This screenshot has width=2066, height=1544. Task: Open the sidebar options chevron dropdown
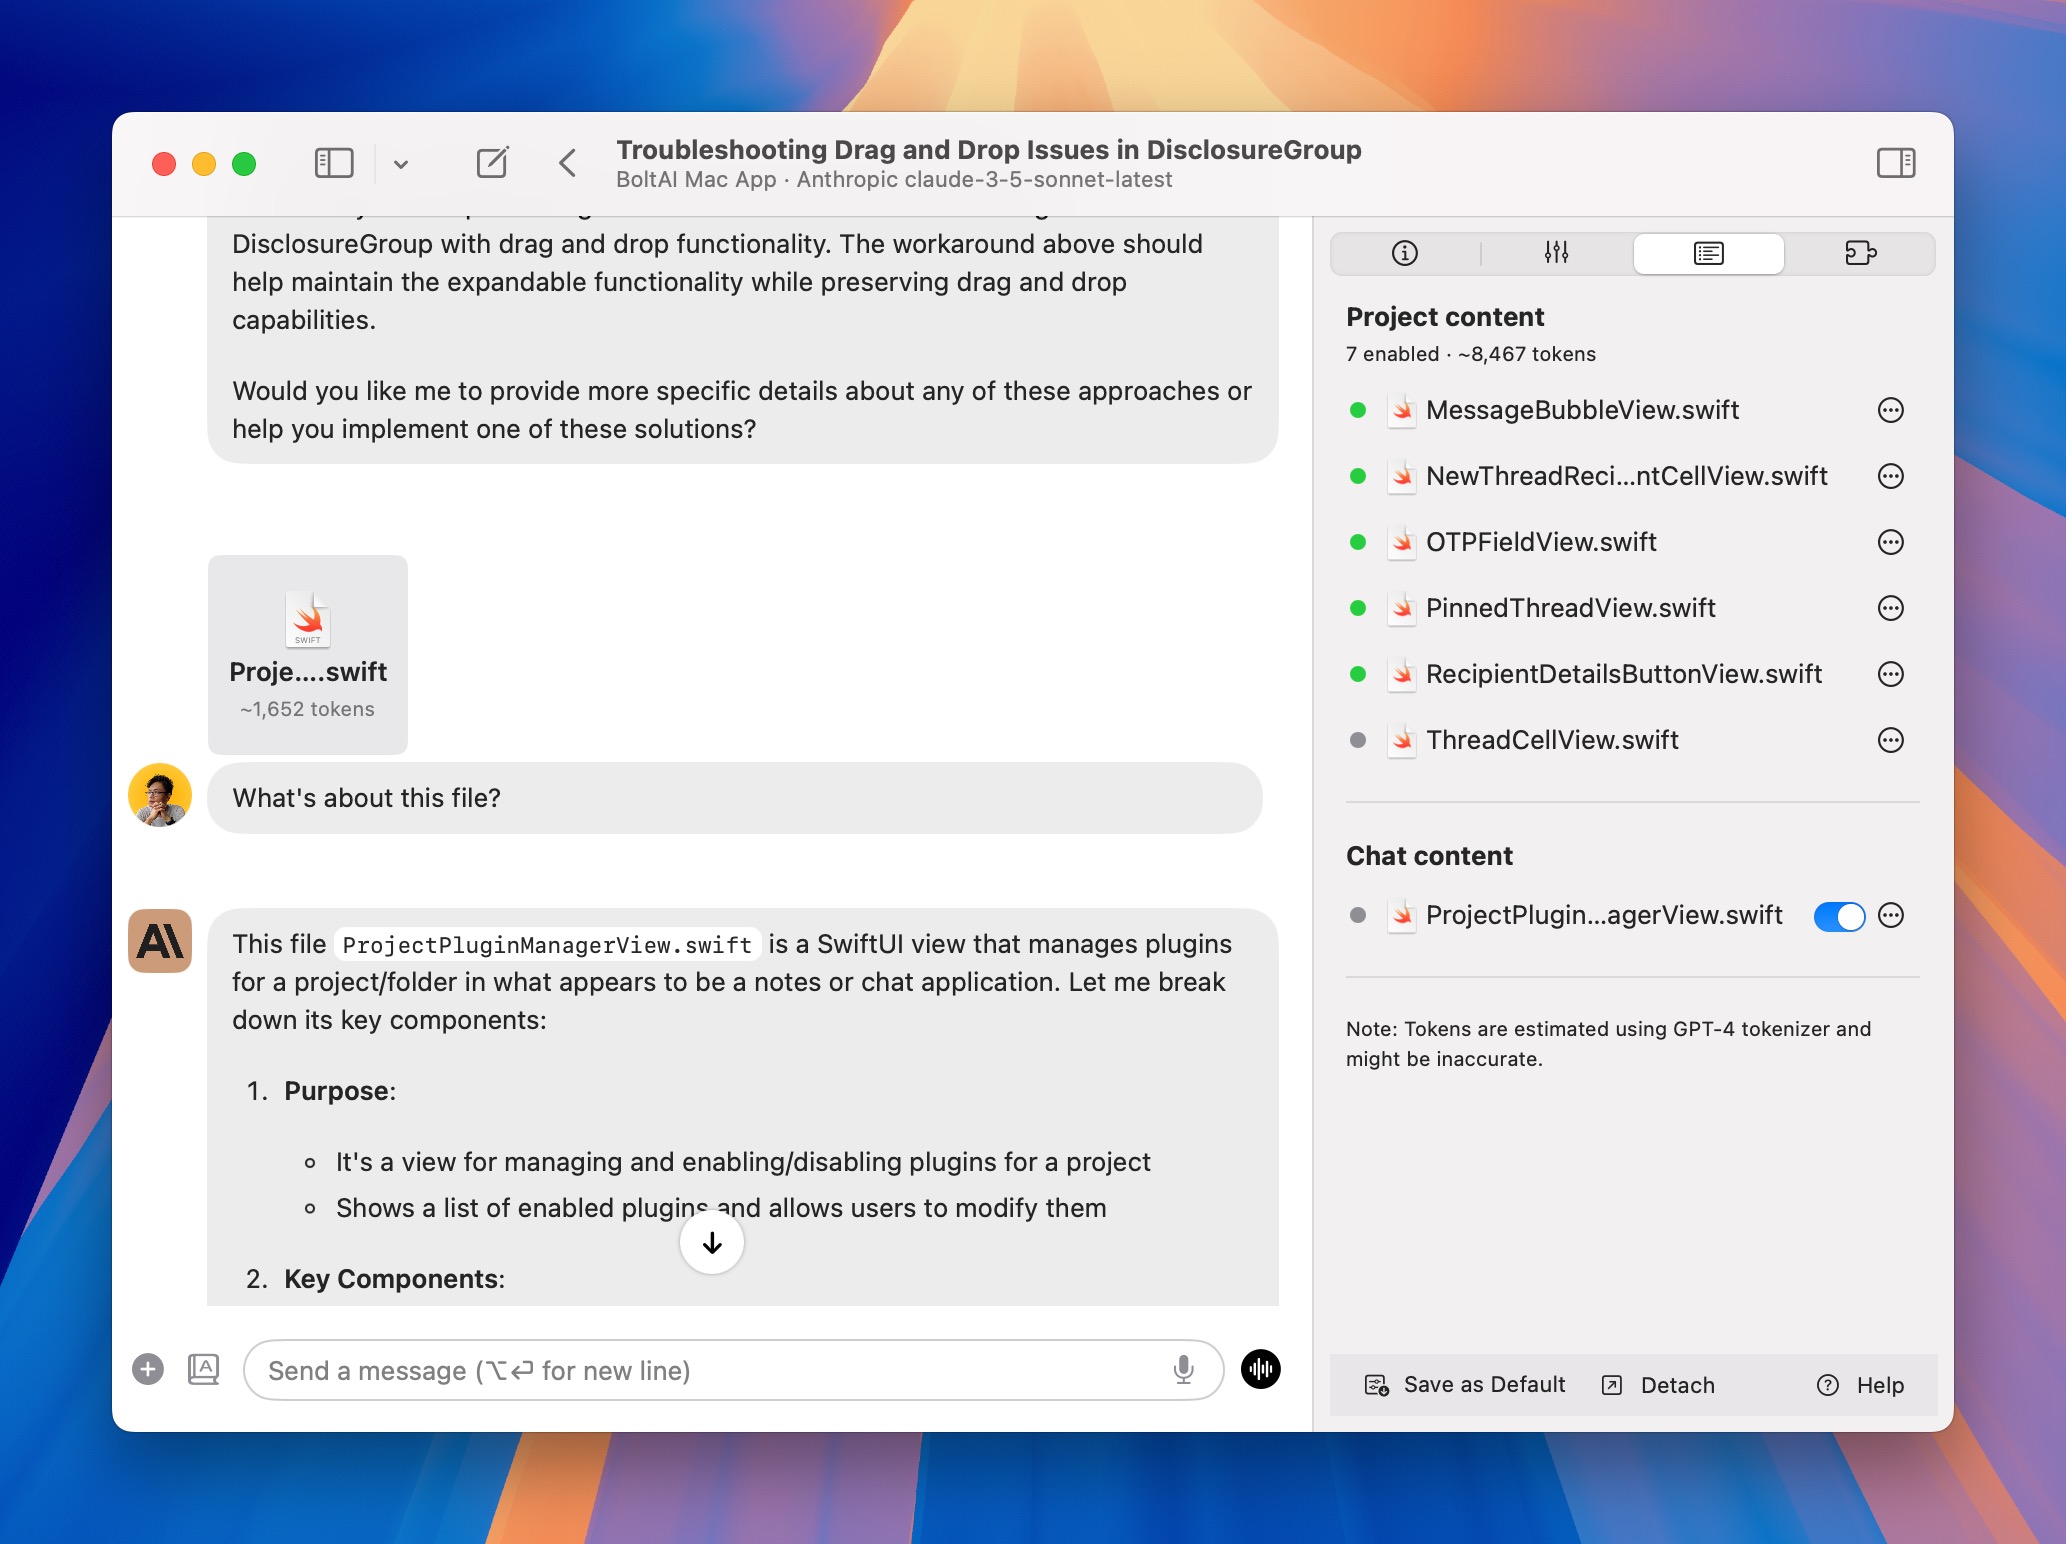coord(401,164)
